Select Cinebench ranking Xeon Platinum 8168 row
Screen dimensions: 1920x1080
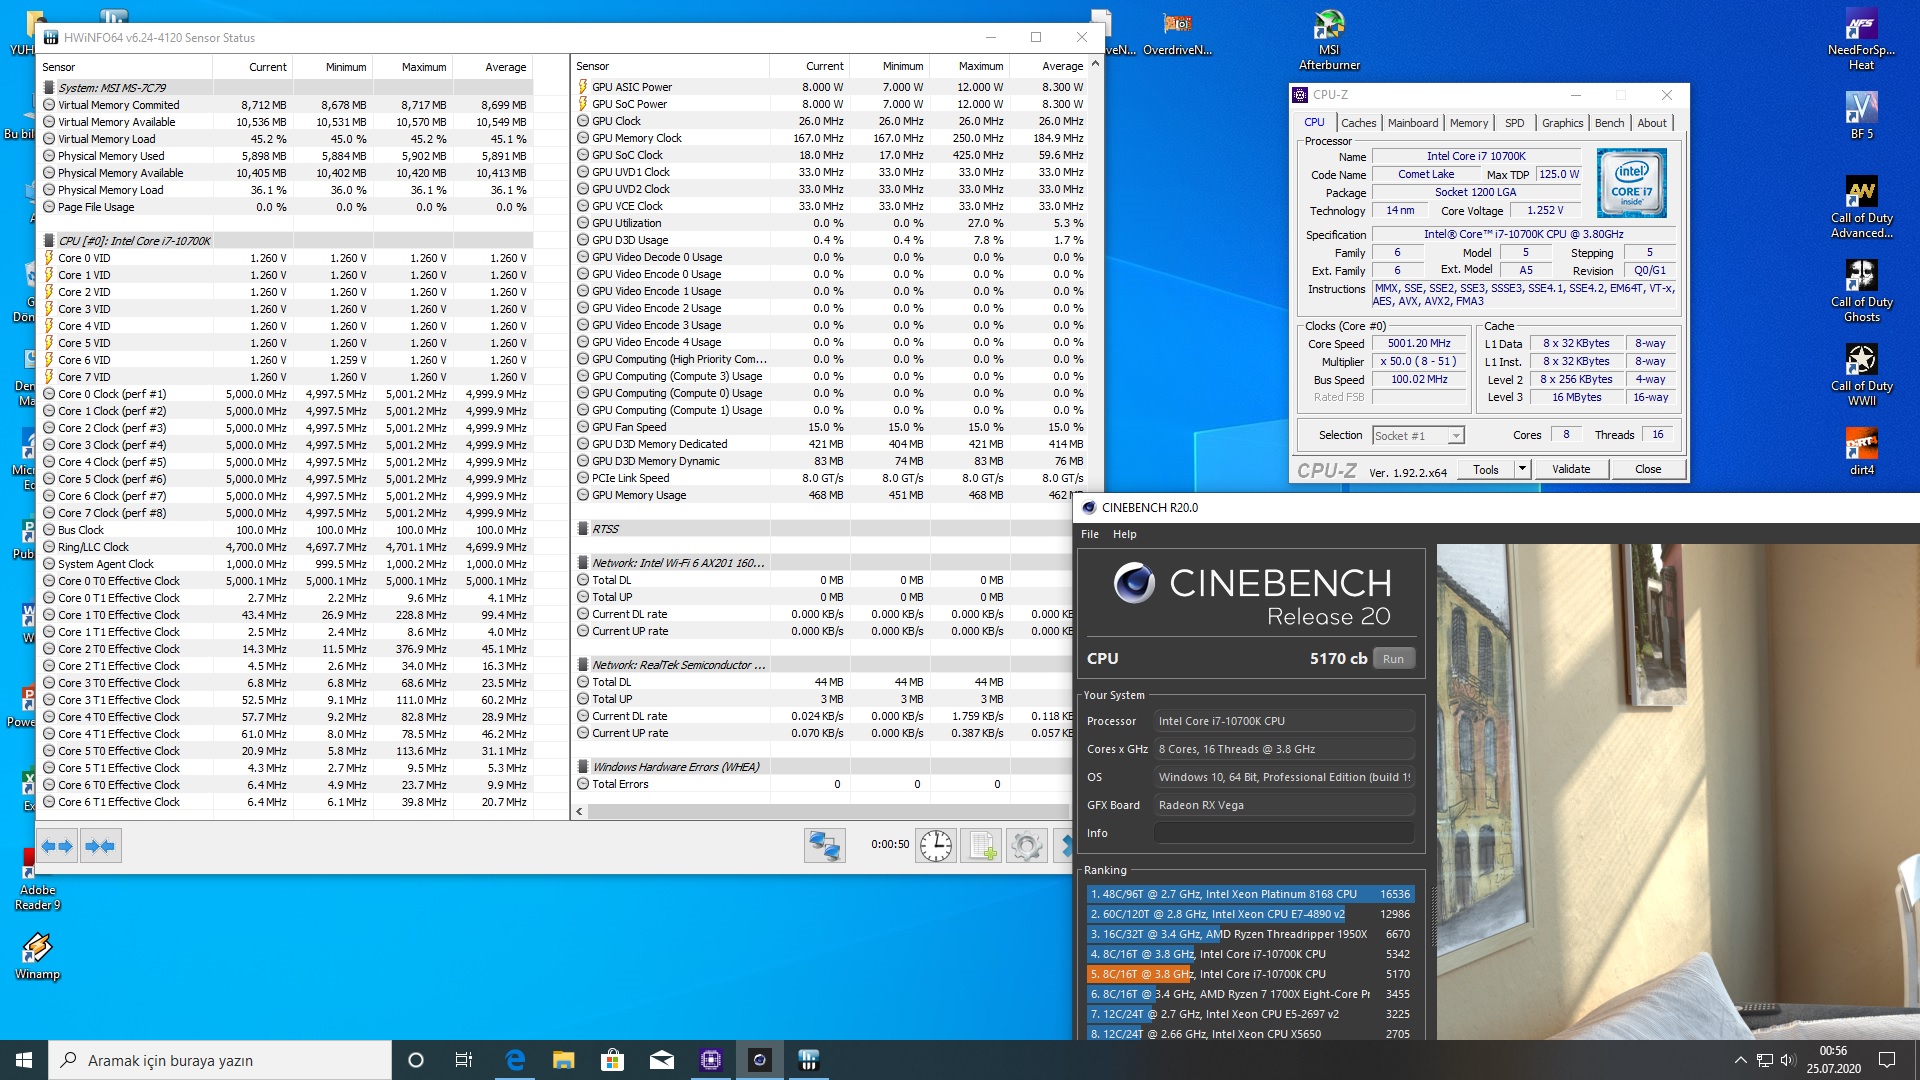click(1250, 894)
